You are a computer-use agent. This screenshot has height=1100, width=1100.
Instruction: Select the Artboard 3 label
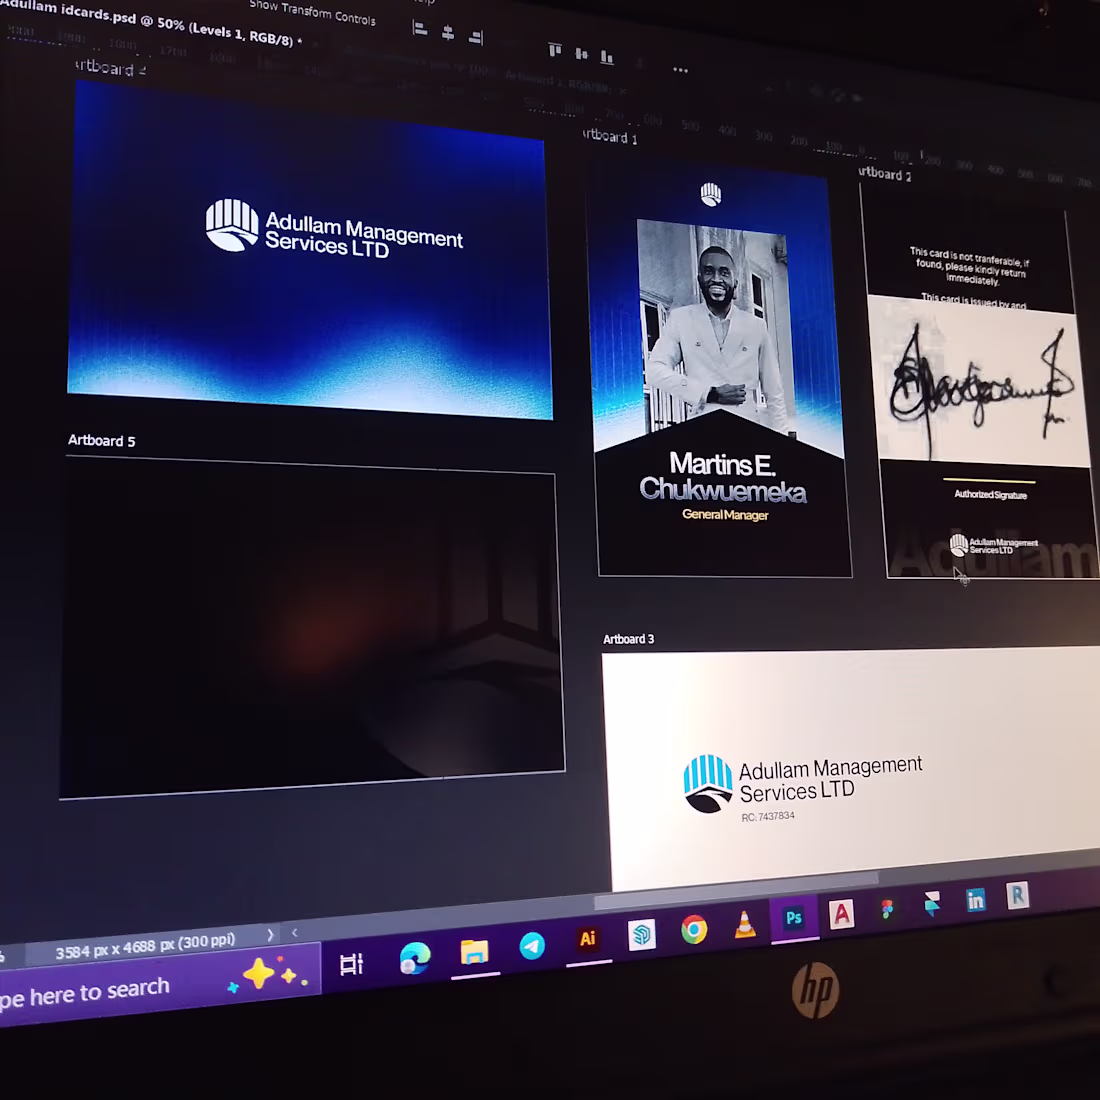[x=629, y=639]
